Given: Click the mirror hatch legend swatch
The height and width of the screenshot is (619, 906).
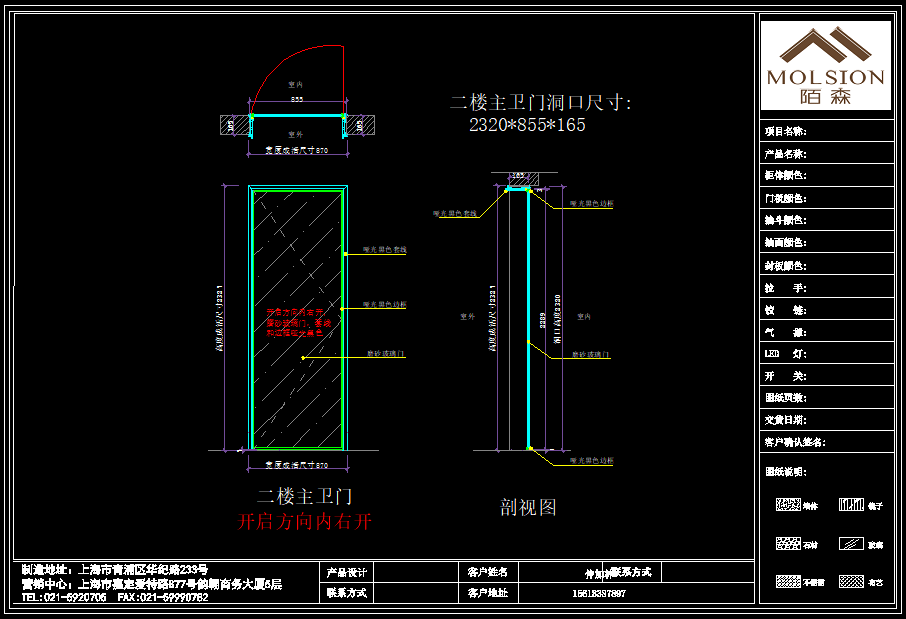Looking at the screenshot, I should tap(850, 505).
